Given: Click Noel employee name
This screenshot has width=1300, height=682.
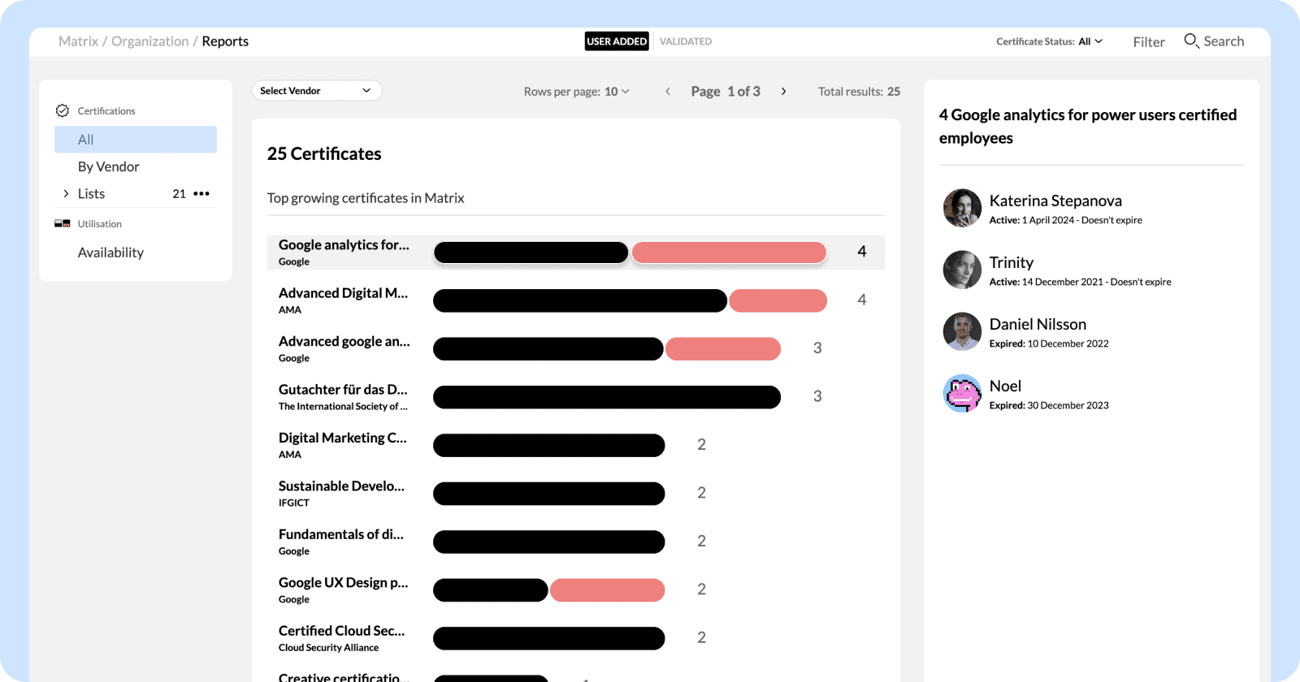Looking at the screenshot, I should (x=1005, y=386).
